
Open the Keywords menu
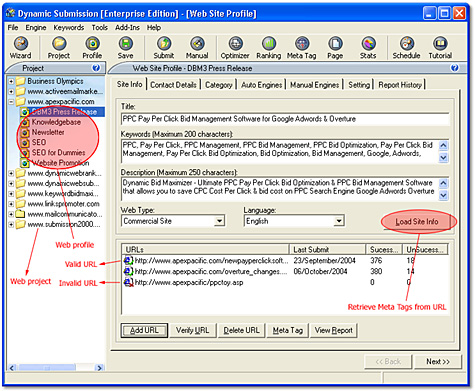[69, 28]
